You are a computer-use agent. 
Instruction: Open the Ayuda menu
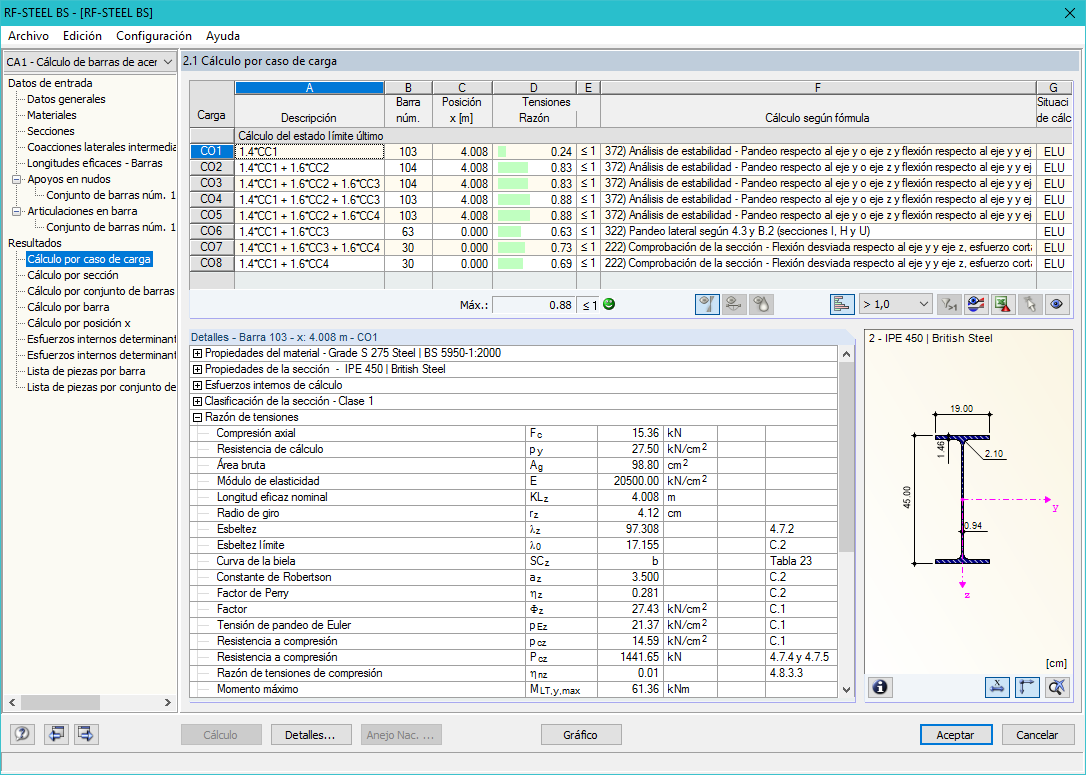223,36
